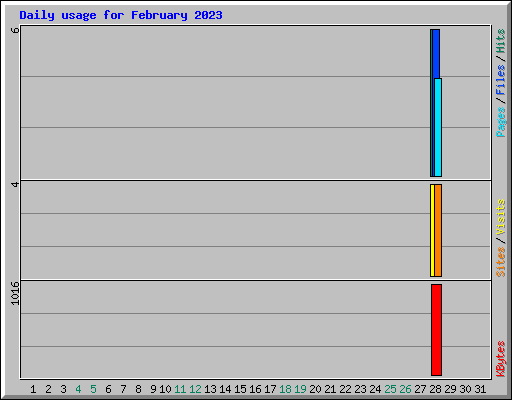
Task: Click green weekend day '26' on the x-axis
Action: [x=405, y=389]
